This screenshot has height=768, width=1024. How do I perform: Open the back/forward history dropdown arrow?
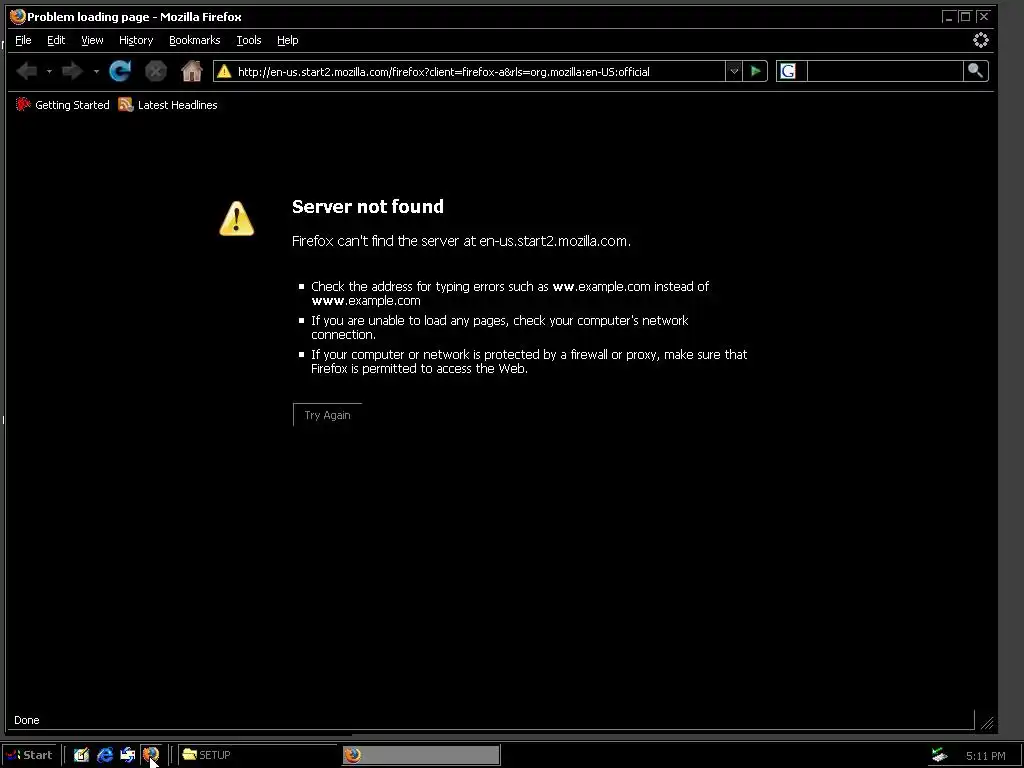96,71
